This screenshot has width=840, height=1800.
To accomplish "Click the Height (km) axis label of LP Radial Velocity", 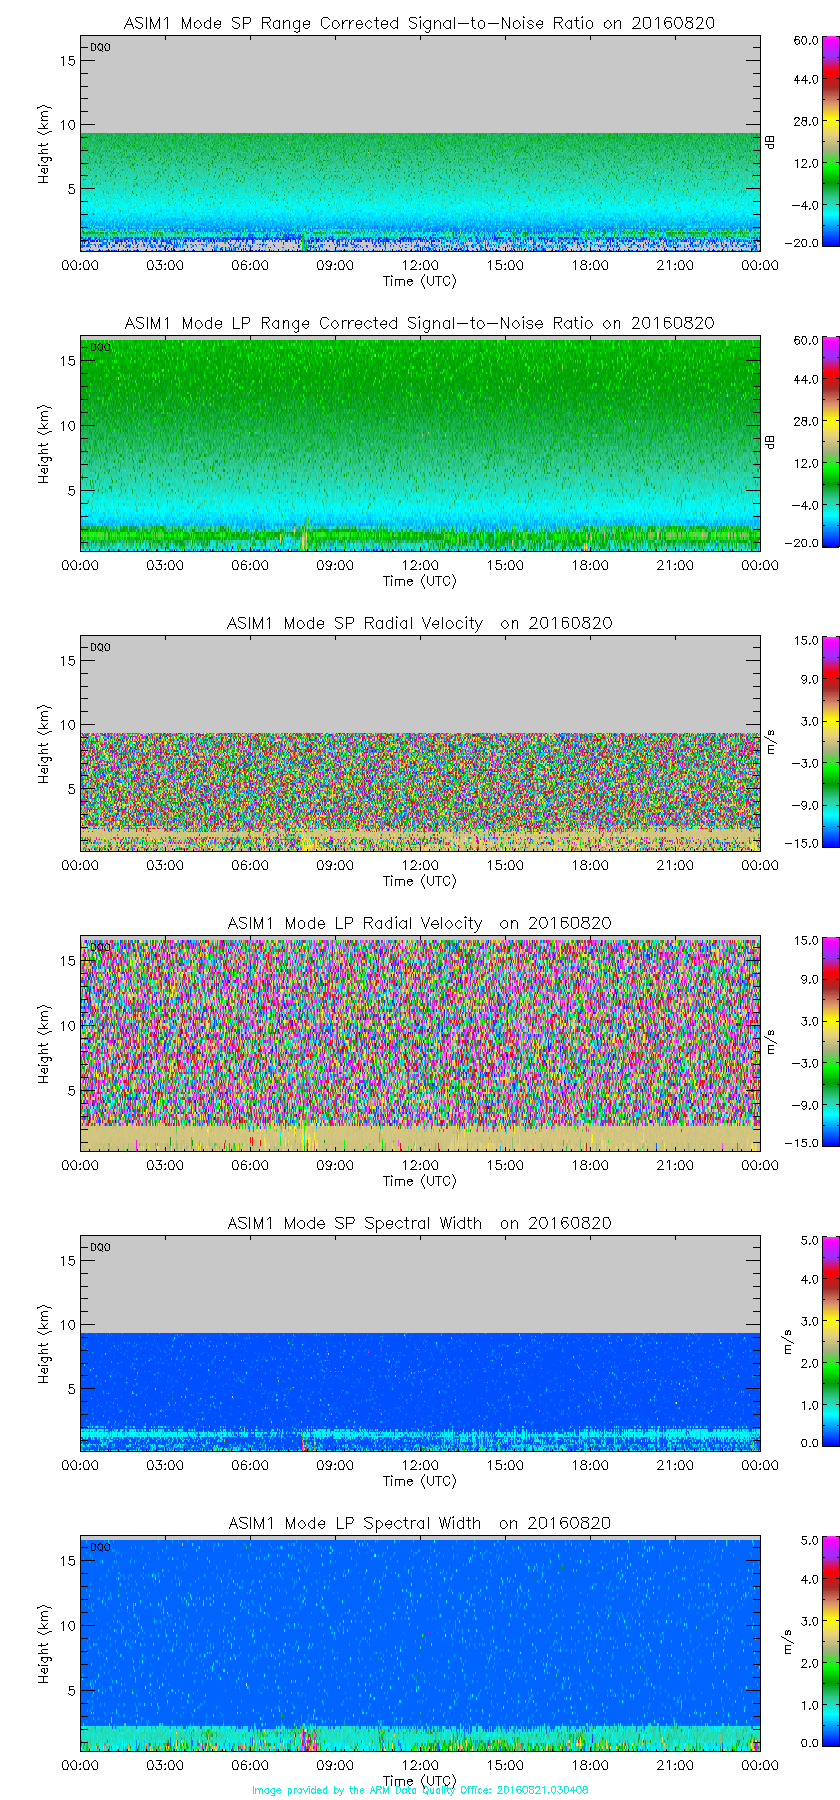I will [44, 1045].
